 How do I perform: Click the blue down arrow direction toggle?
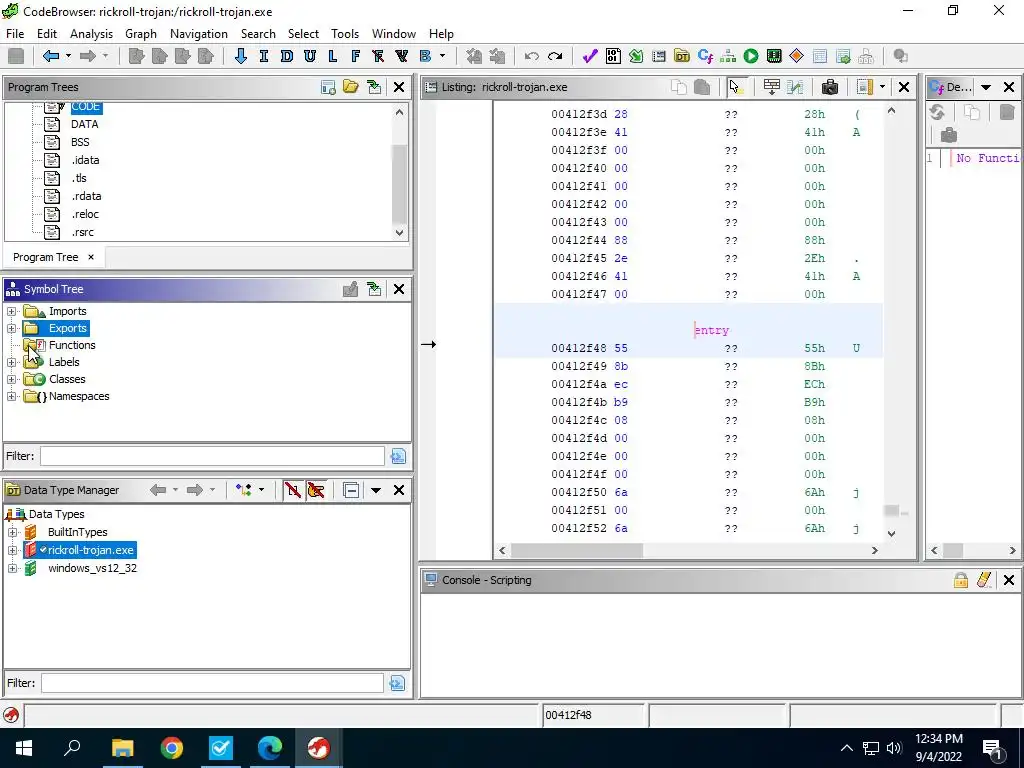coord(240,56)
